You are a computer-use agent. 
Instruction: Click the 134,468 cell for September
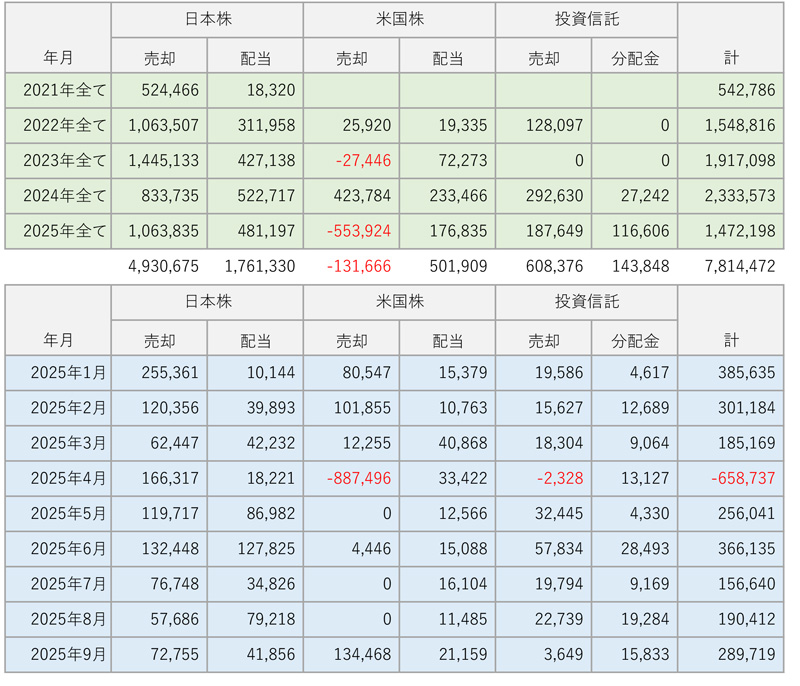[359, 655]
